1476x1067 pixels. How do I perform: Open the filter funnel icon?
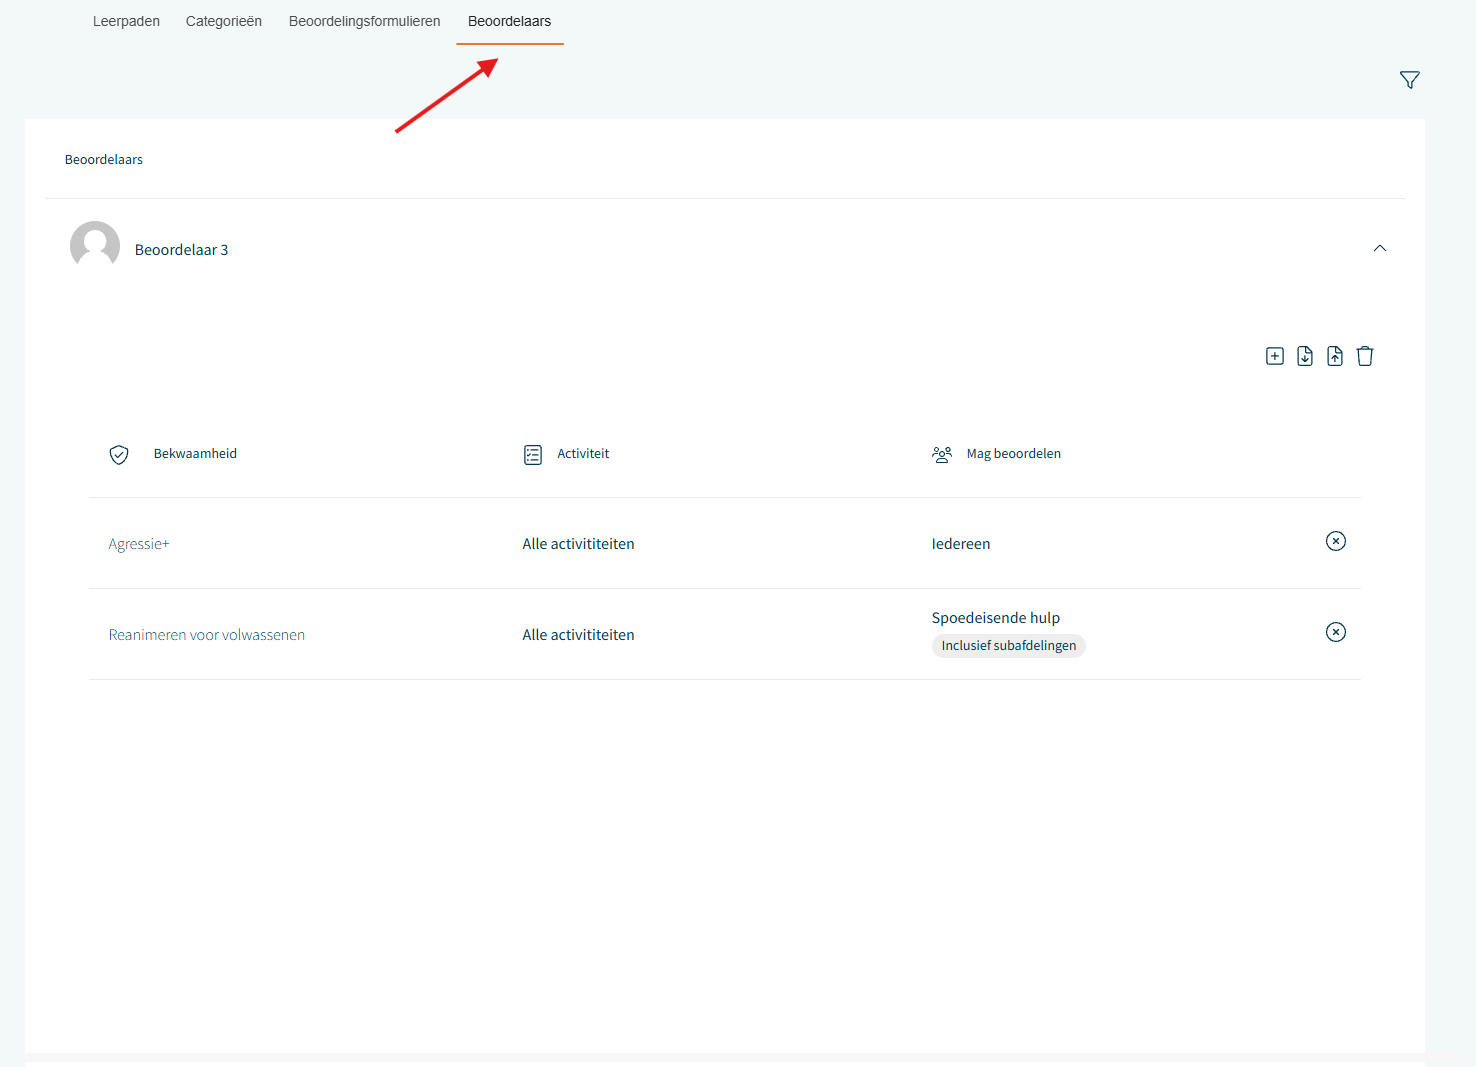point(1409,80)
